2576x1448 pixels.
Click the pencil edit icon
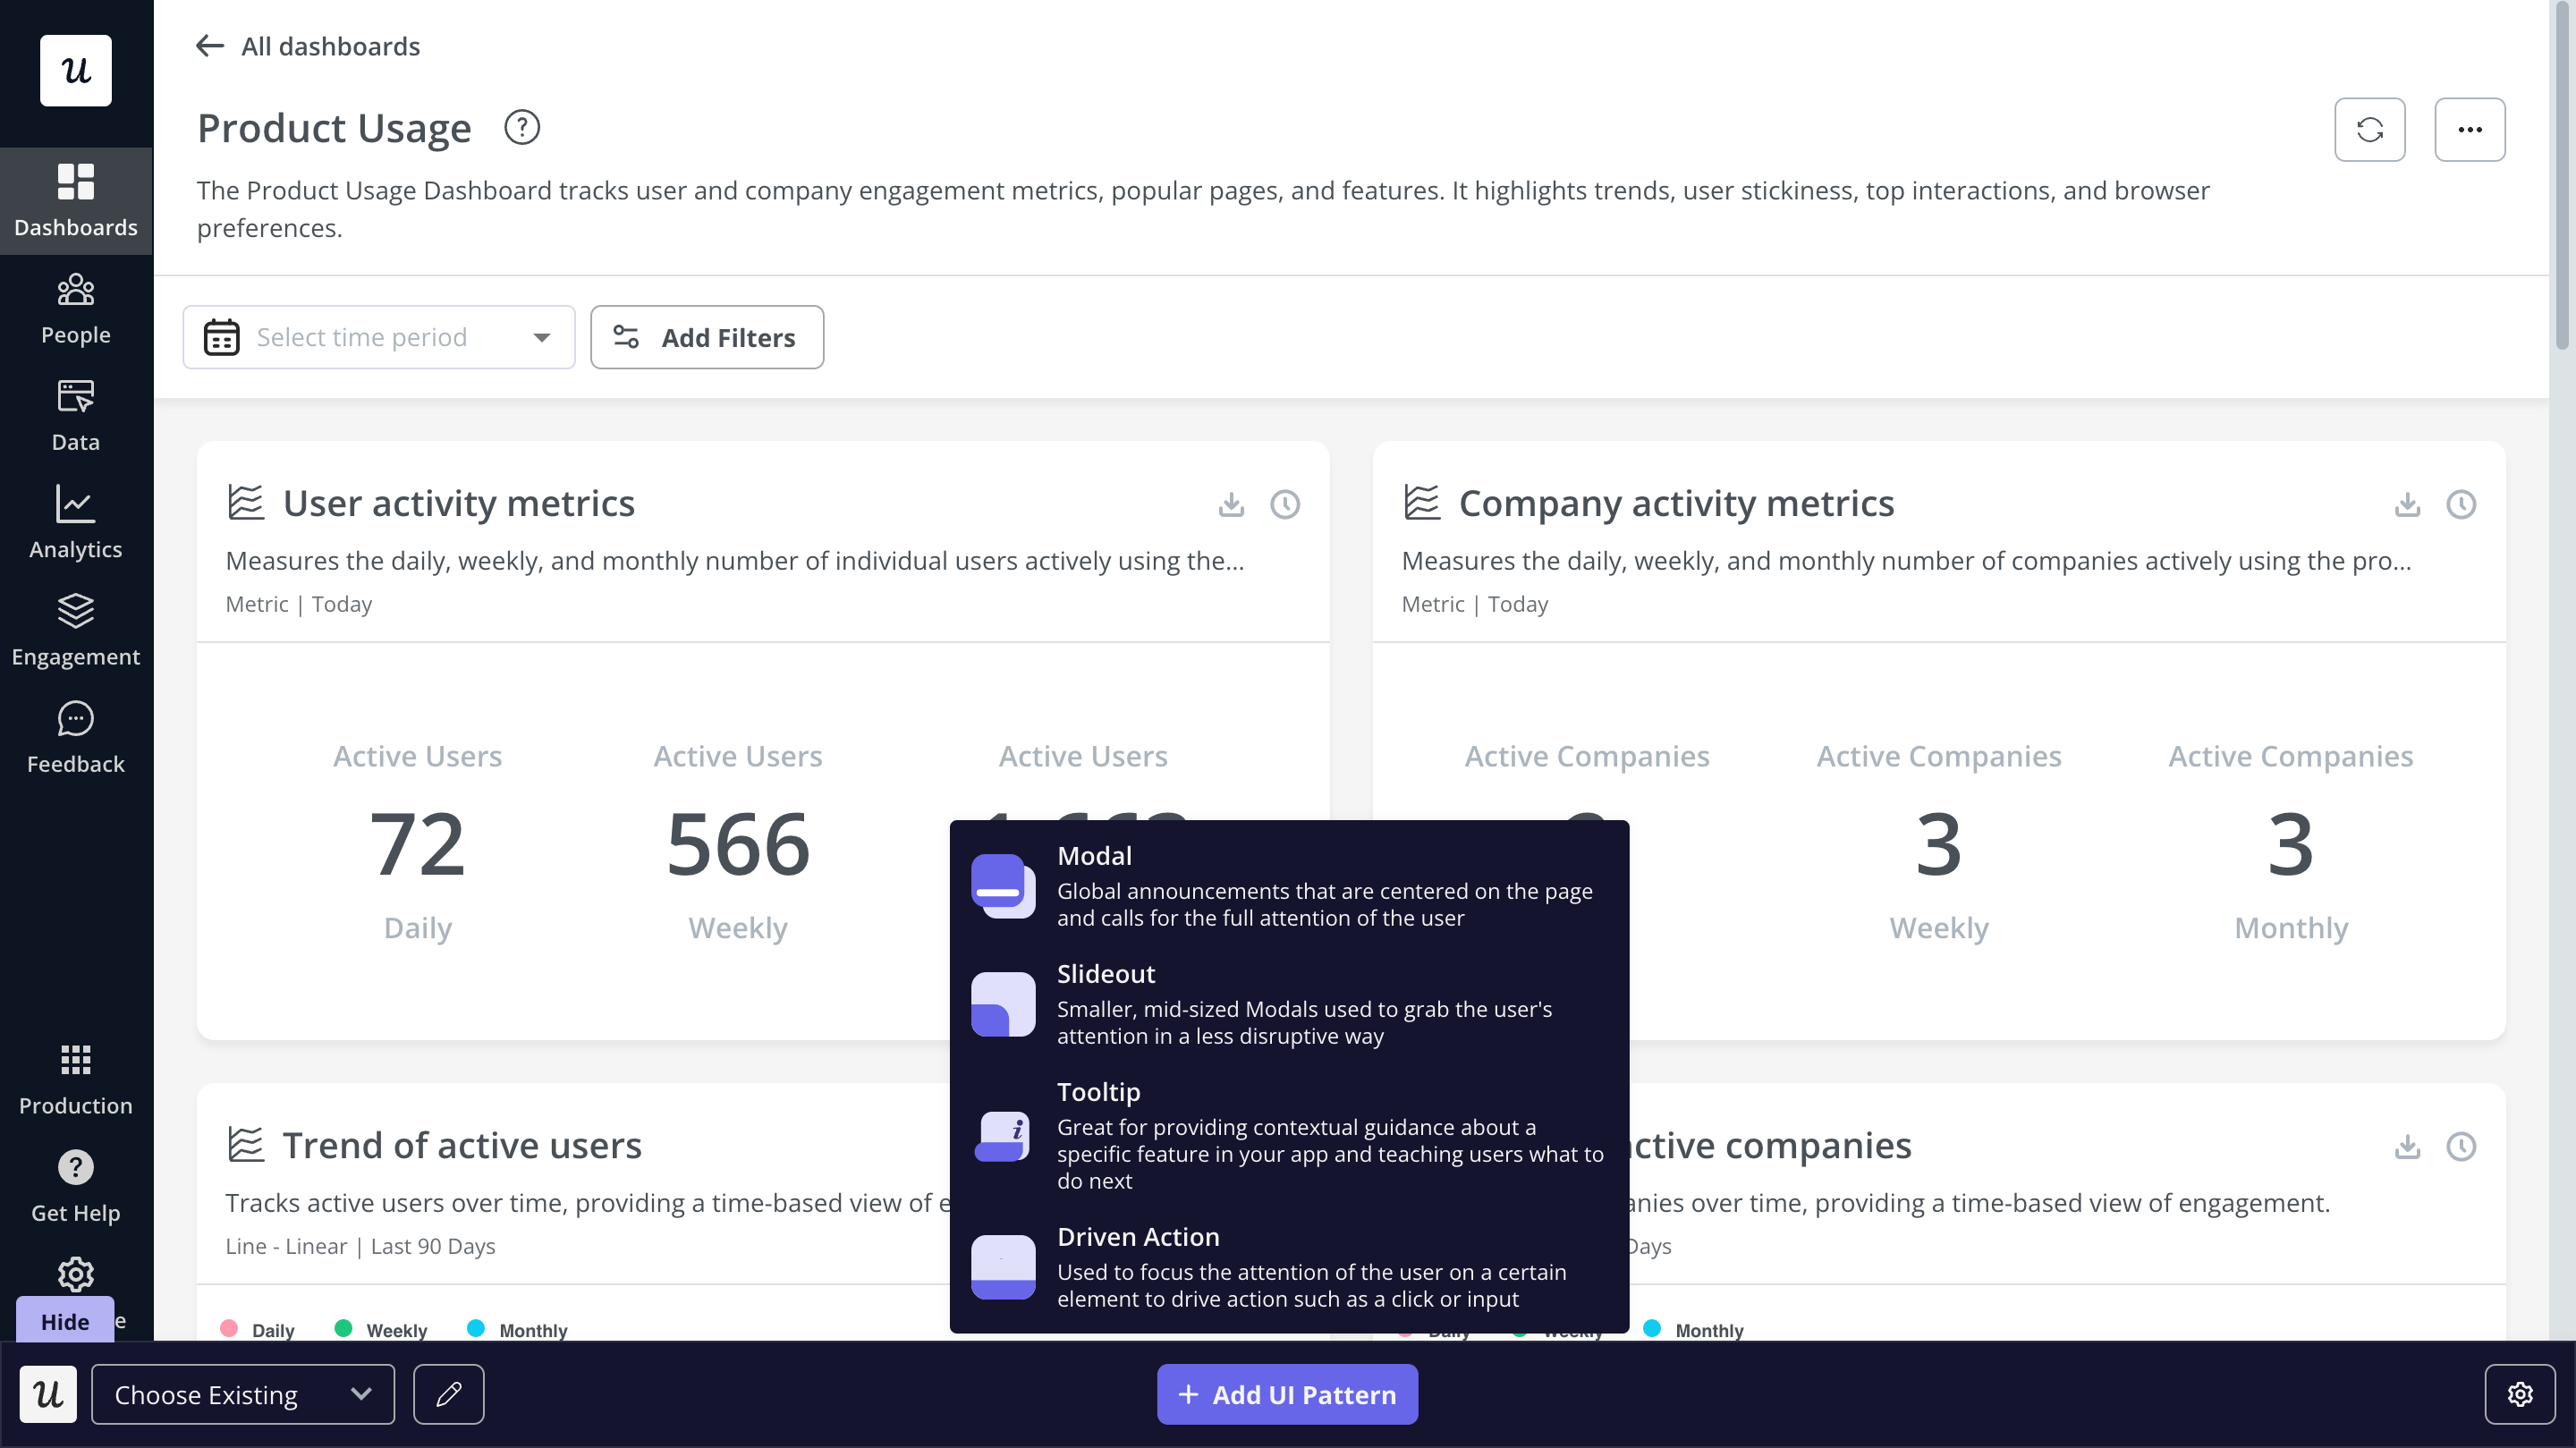(449, 1395)
